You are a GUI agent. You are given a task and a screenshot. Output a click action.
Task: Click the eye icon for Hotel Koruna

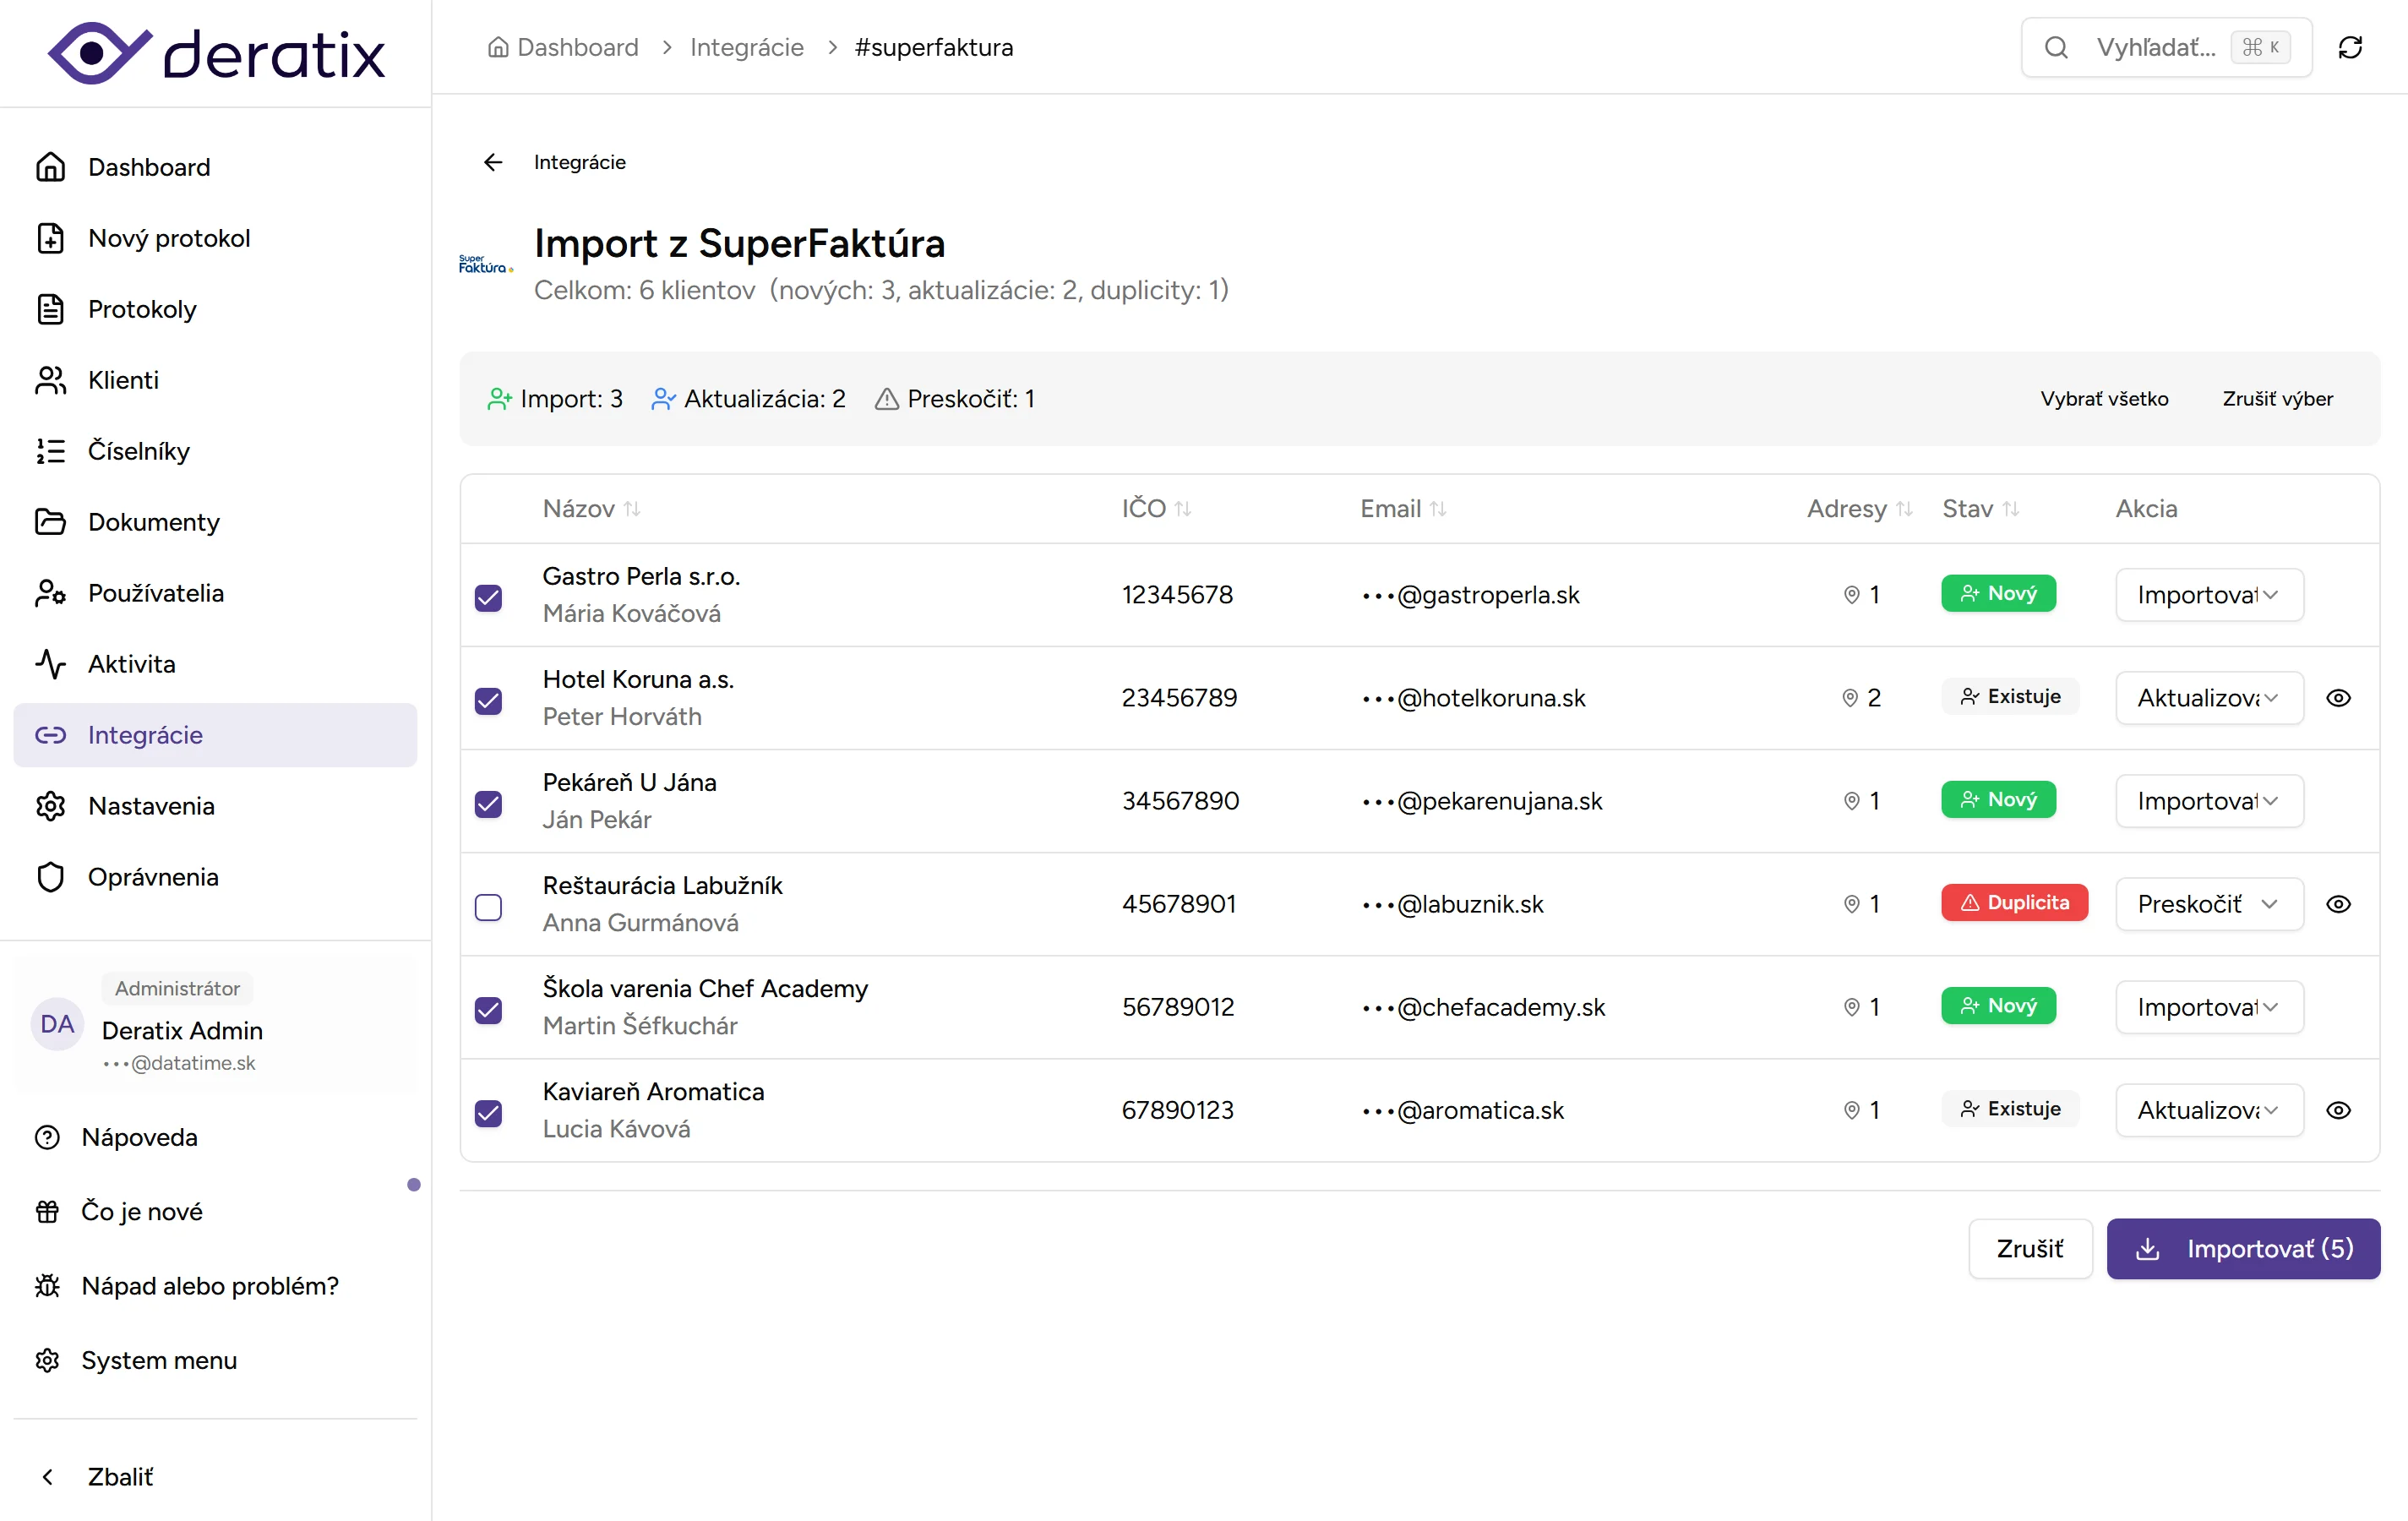click(2337, 697)
